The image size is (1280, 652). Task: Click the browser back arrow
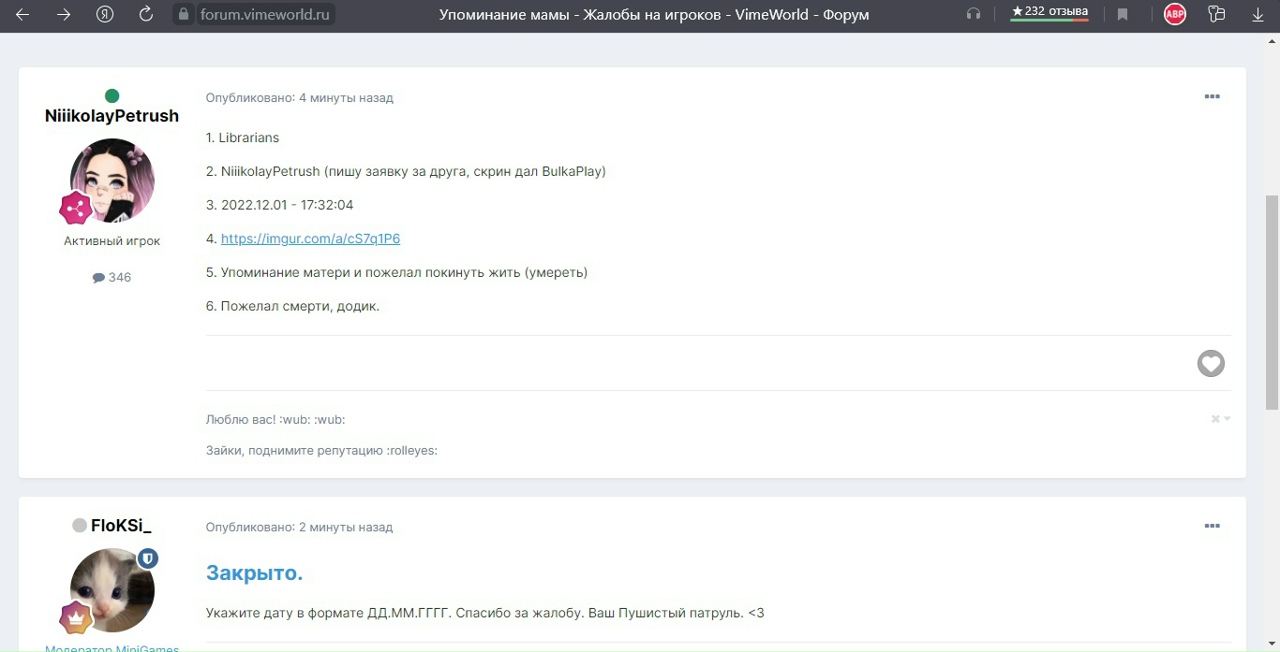point(23,14)
